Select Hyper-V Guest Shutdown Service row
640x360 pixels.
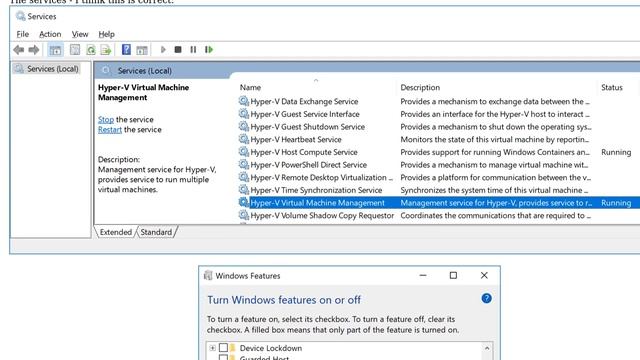coord(438,127)
